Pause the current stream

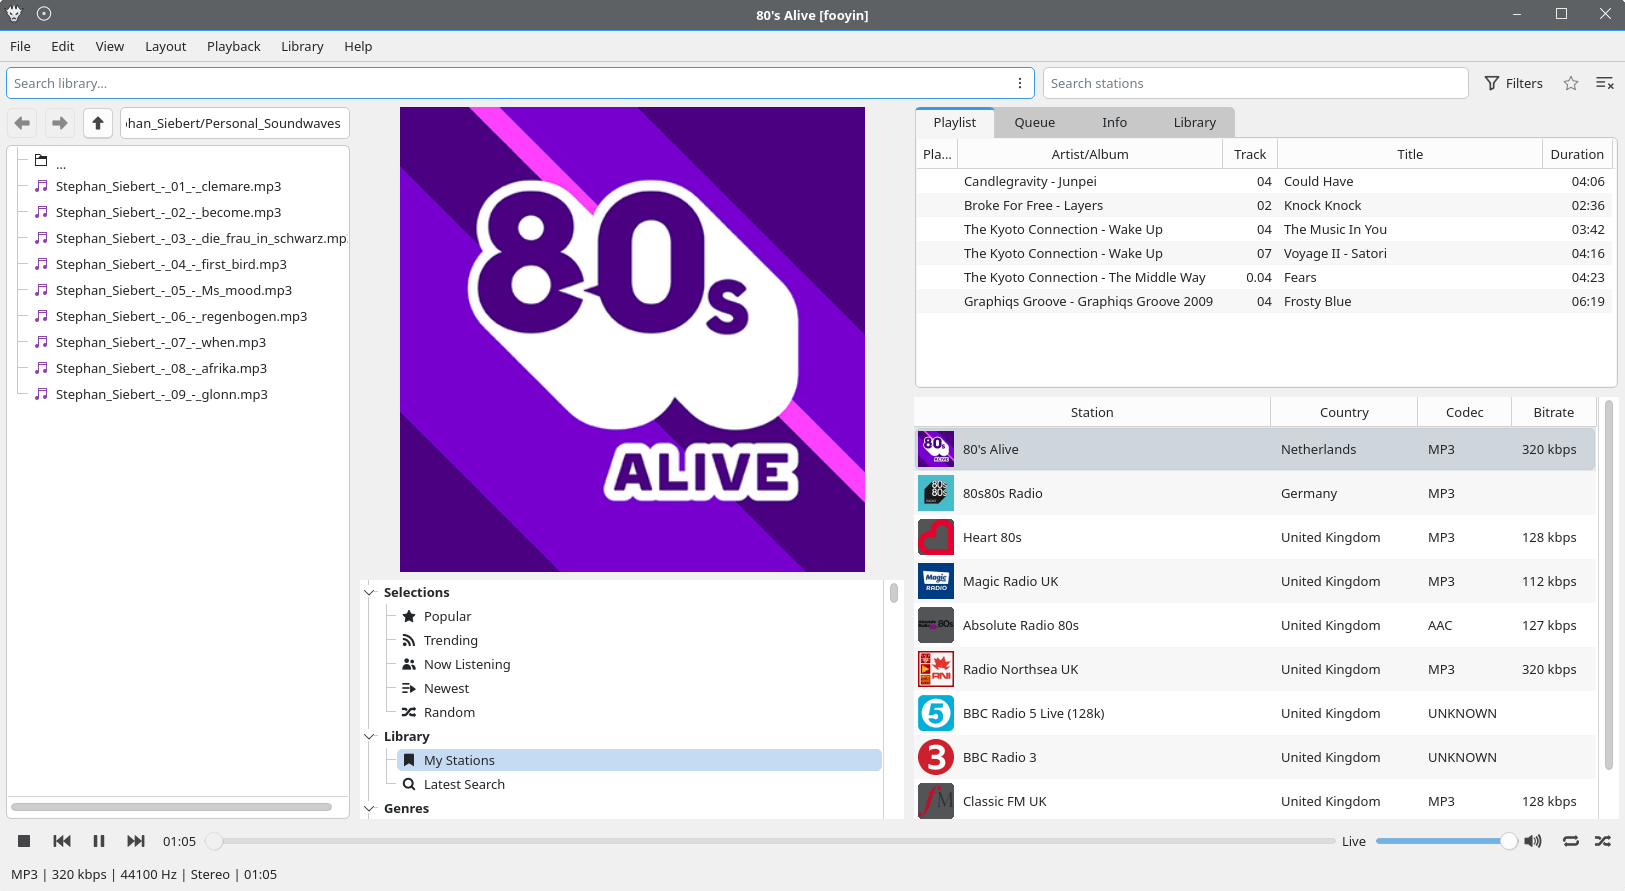[x=99, y=841]
